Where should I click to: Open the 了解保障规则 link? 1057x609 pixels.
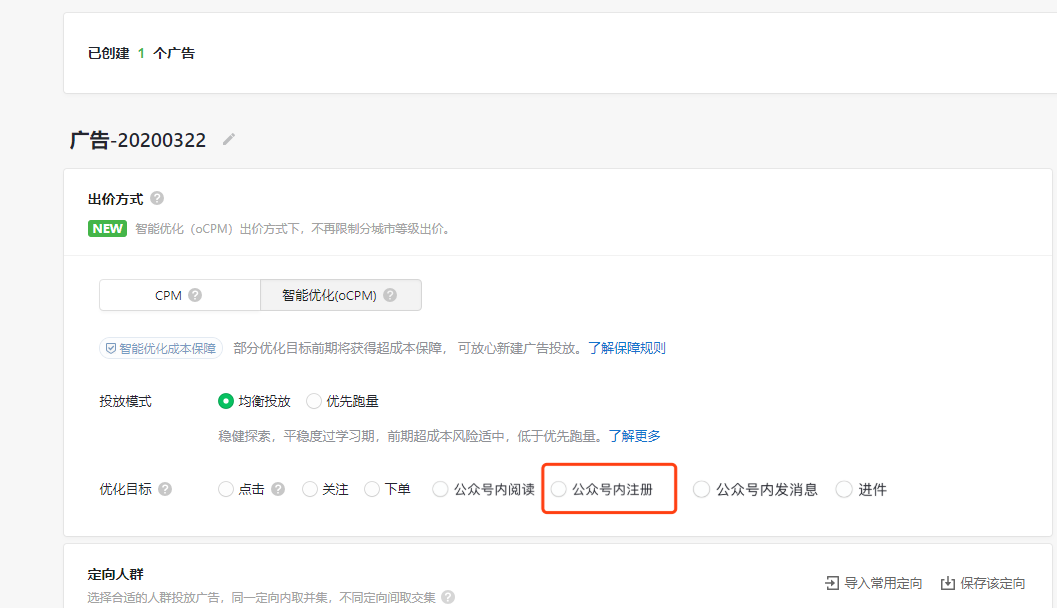pos(626,348)
